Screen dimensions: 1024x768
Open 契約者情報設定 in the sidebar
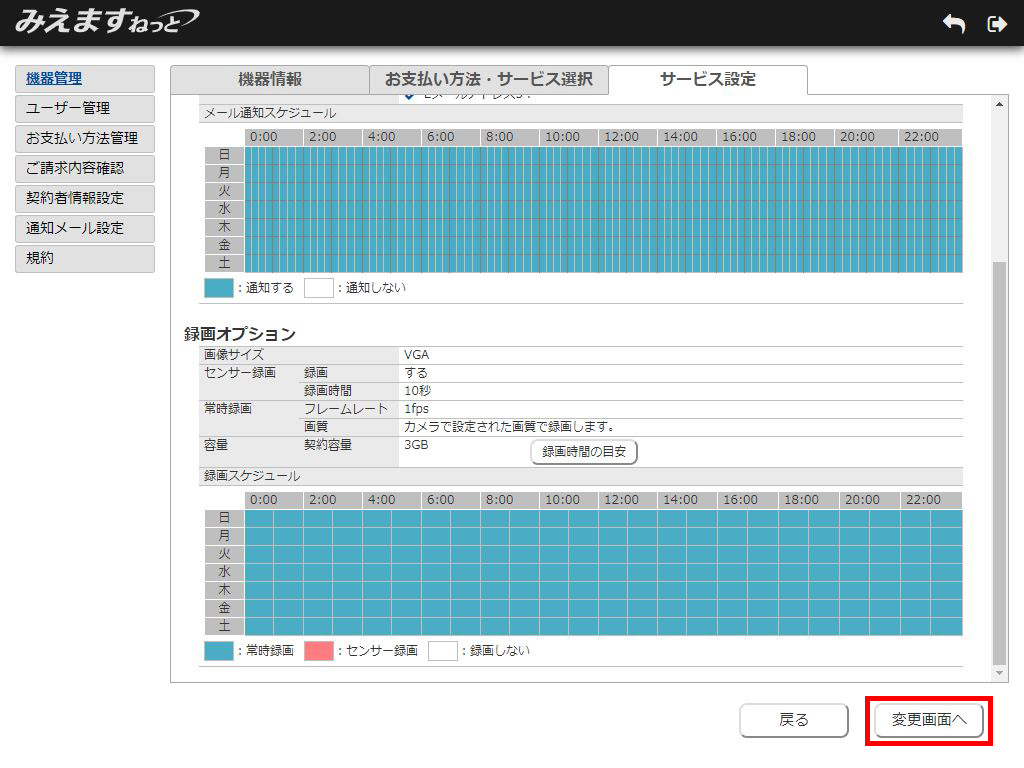[85, 199]
